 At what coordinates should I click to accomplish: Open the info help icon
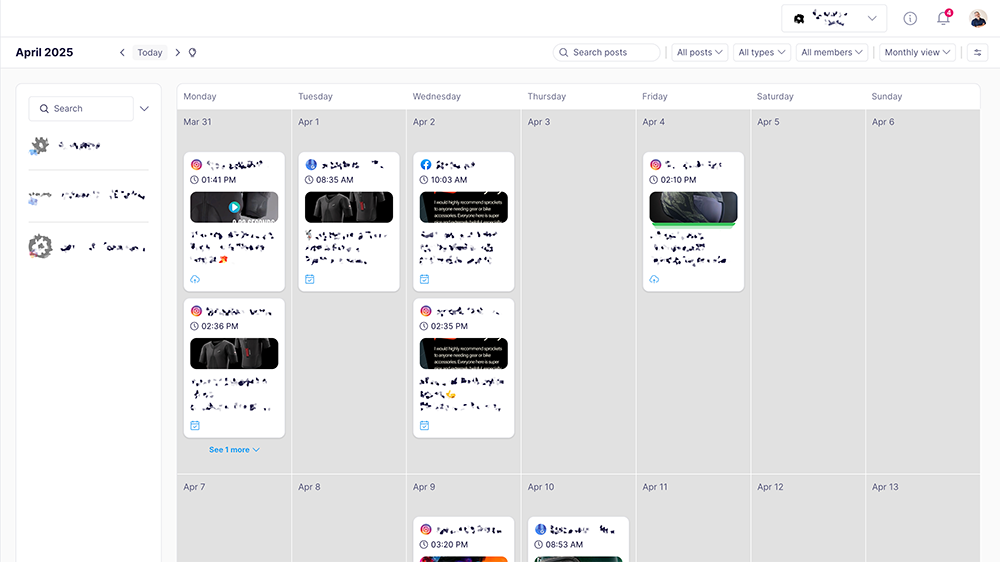pyautogui.click(x=910, y=18)
